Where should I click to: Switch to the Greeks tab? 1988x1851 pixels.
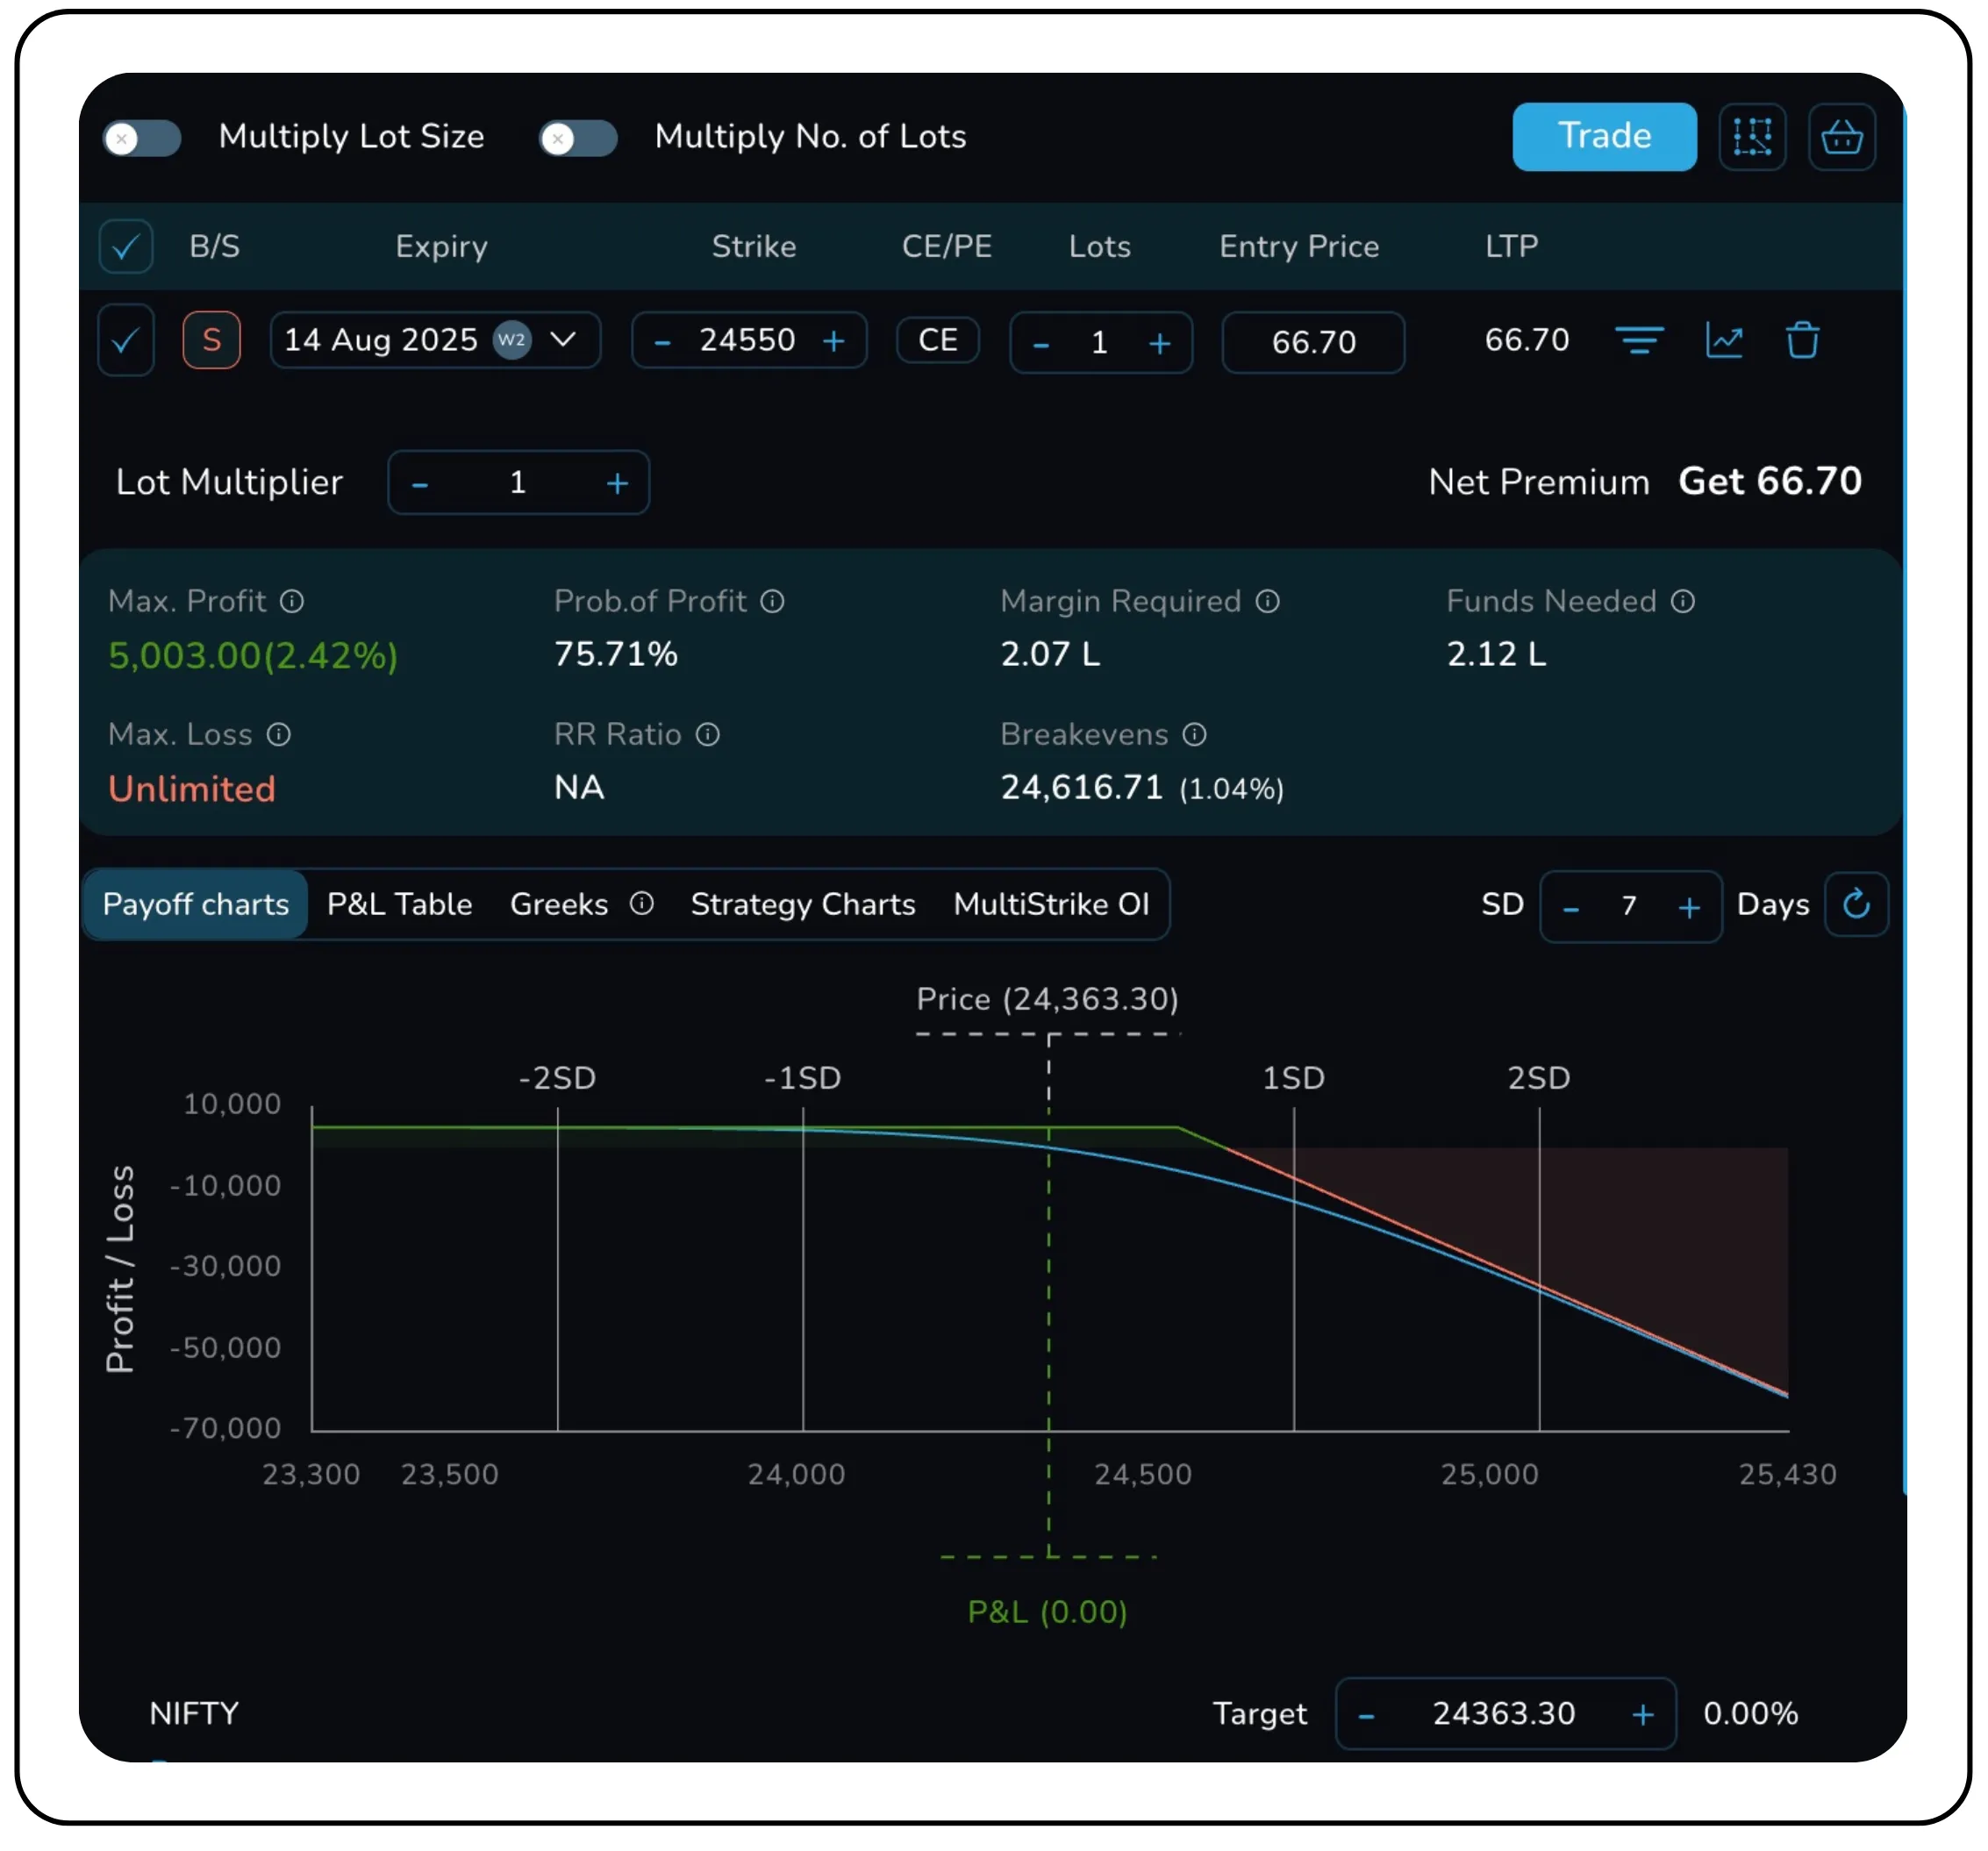tap(558, 904)
